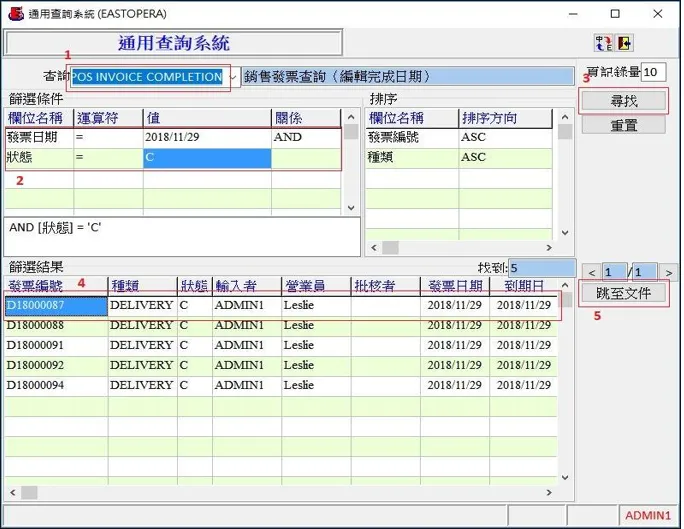Click the Chinese/English language switch icon
This screenshot has height=529, width=684.
coord(602,43)
